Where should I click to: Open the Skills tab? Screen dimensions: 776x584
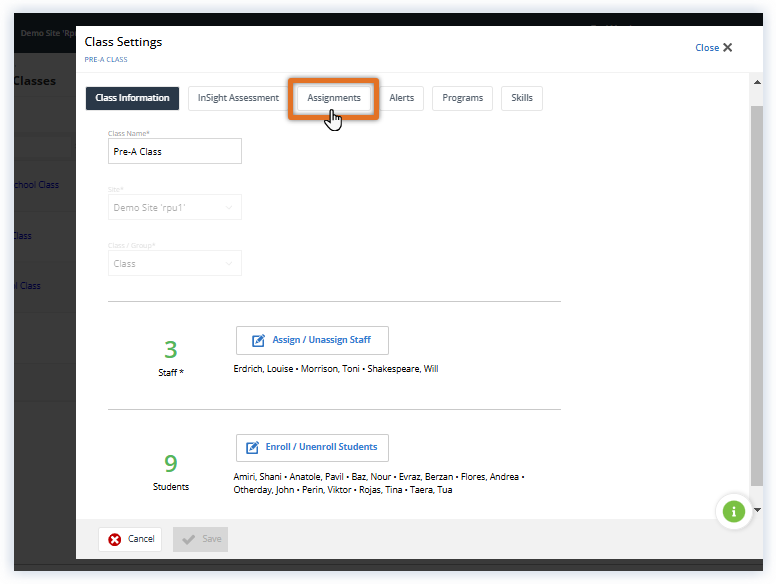click(x=522, y=98)
